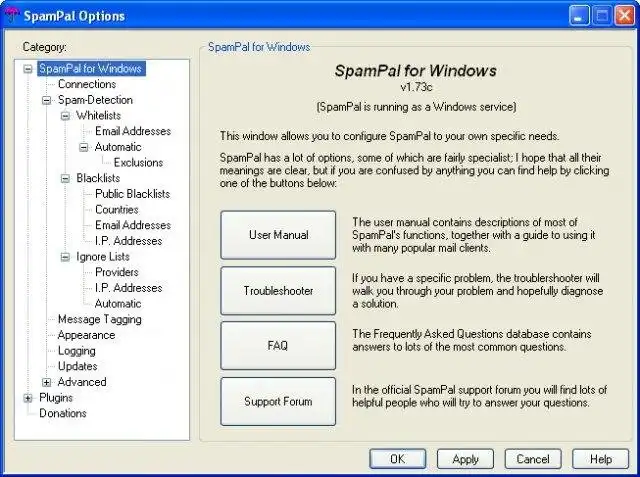Collapse the Whitelists tree node
640x477 pixels.
pyautogui.click(x=65, y=116)
